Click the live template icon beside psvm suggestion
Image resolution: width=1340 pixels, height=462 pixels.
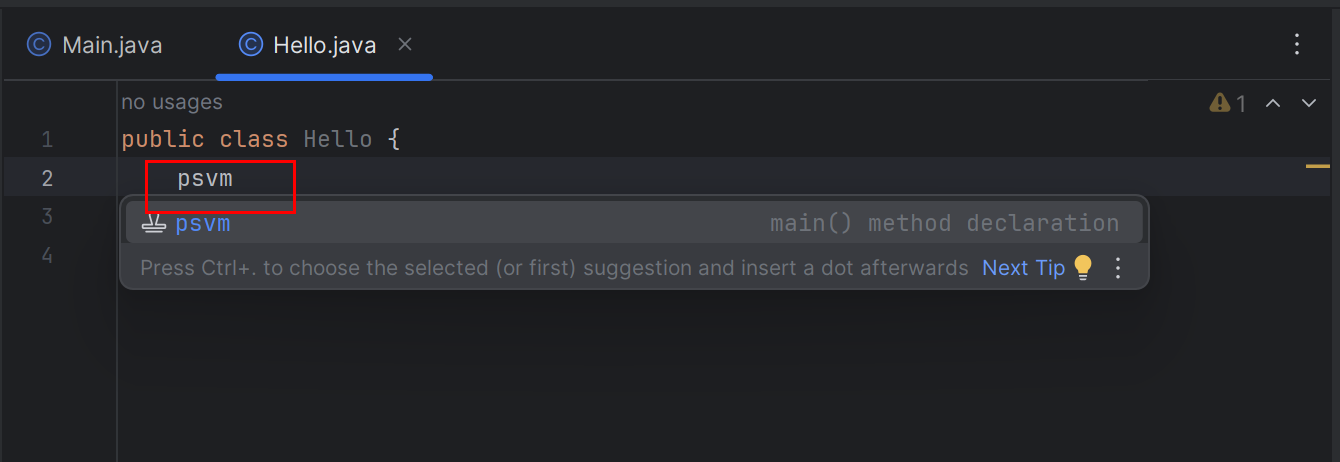153,224
